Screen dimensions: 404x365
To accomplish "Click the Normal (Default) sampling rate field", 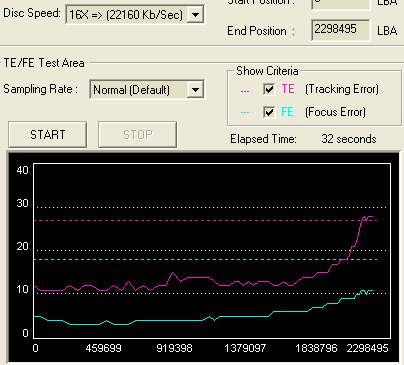I will (147, 89).
